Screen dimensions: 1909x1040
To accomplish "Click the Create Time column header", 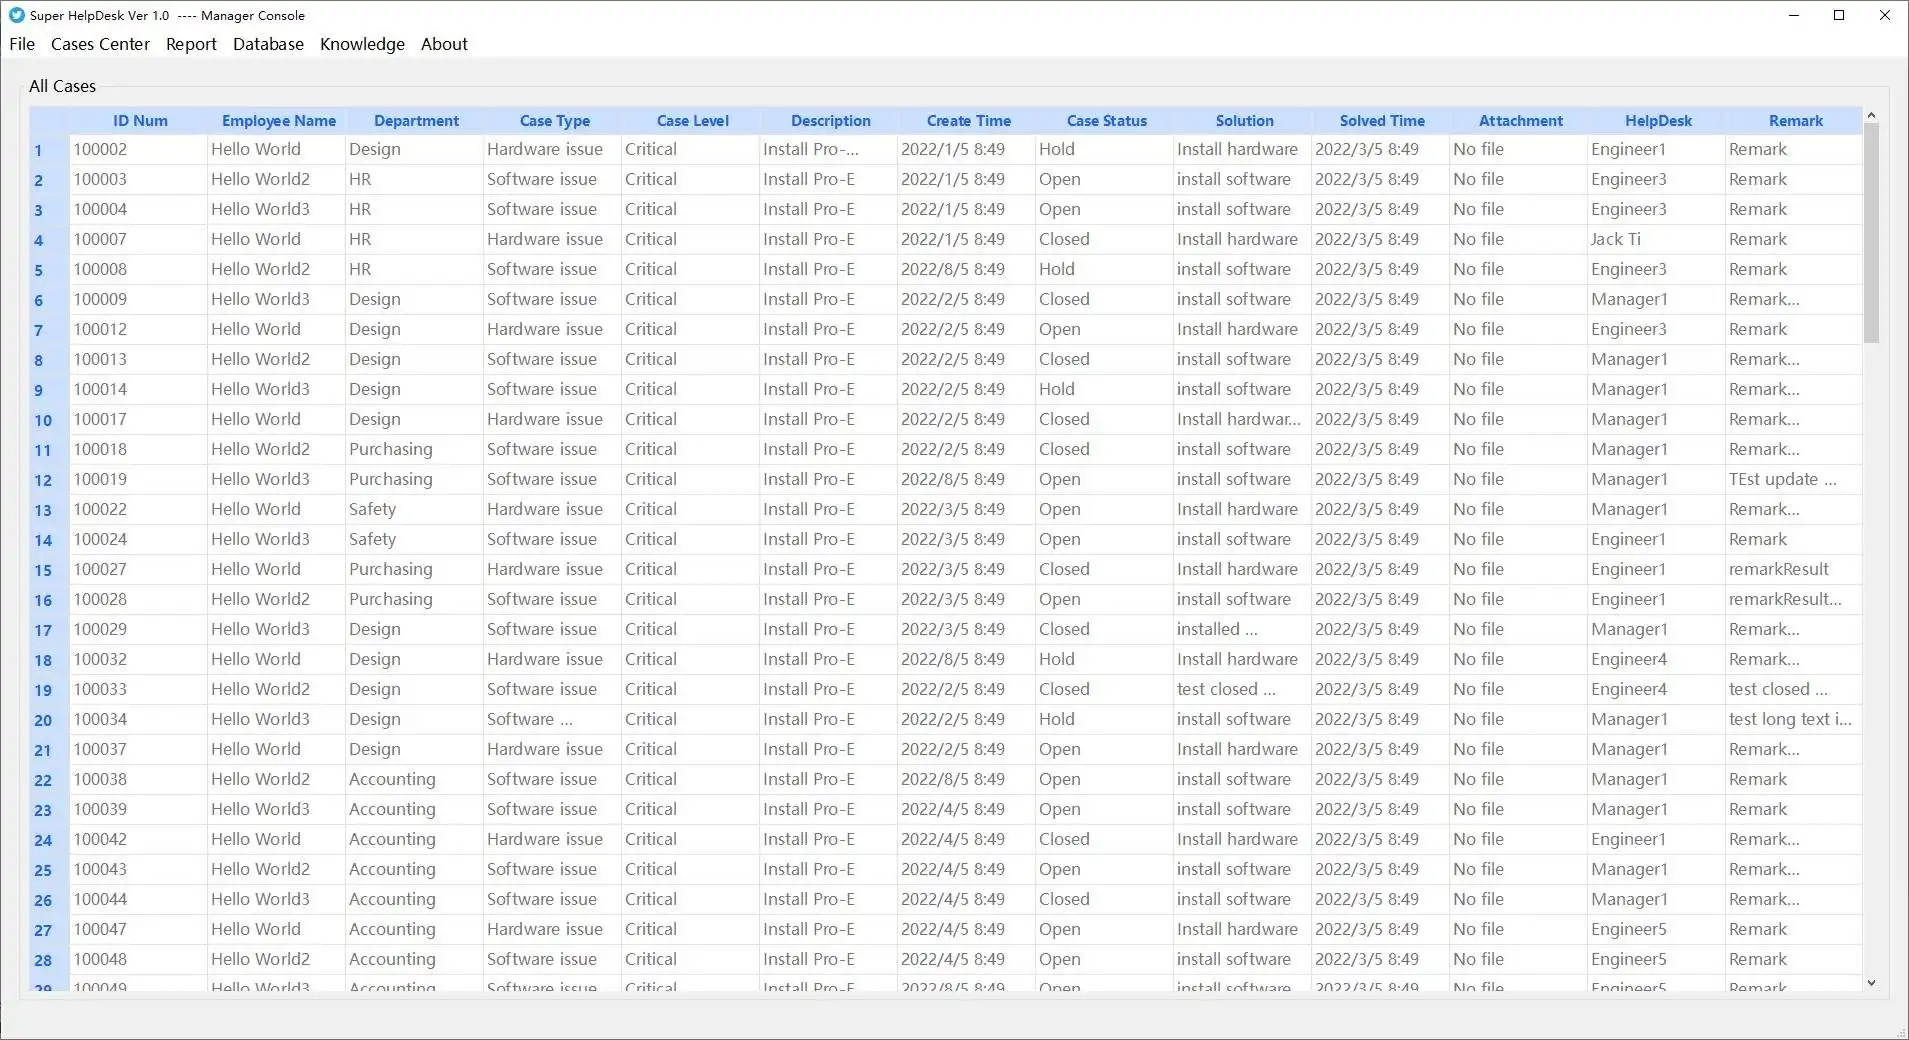I will 968,121.
